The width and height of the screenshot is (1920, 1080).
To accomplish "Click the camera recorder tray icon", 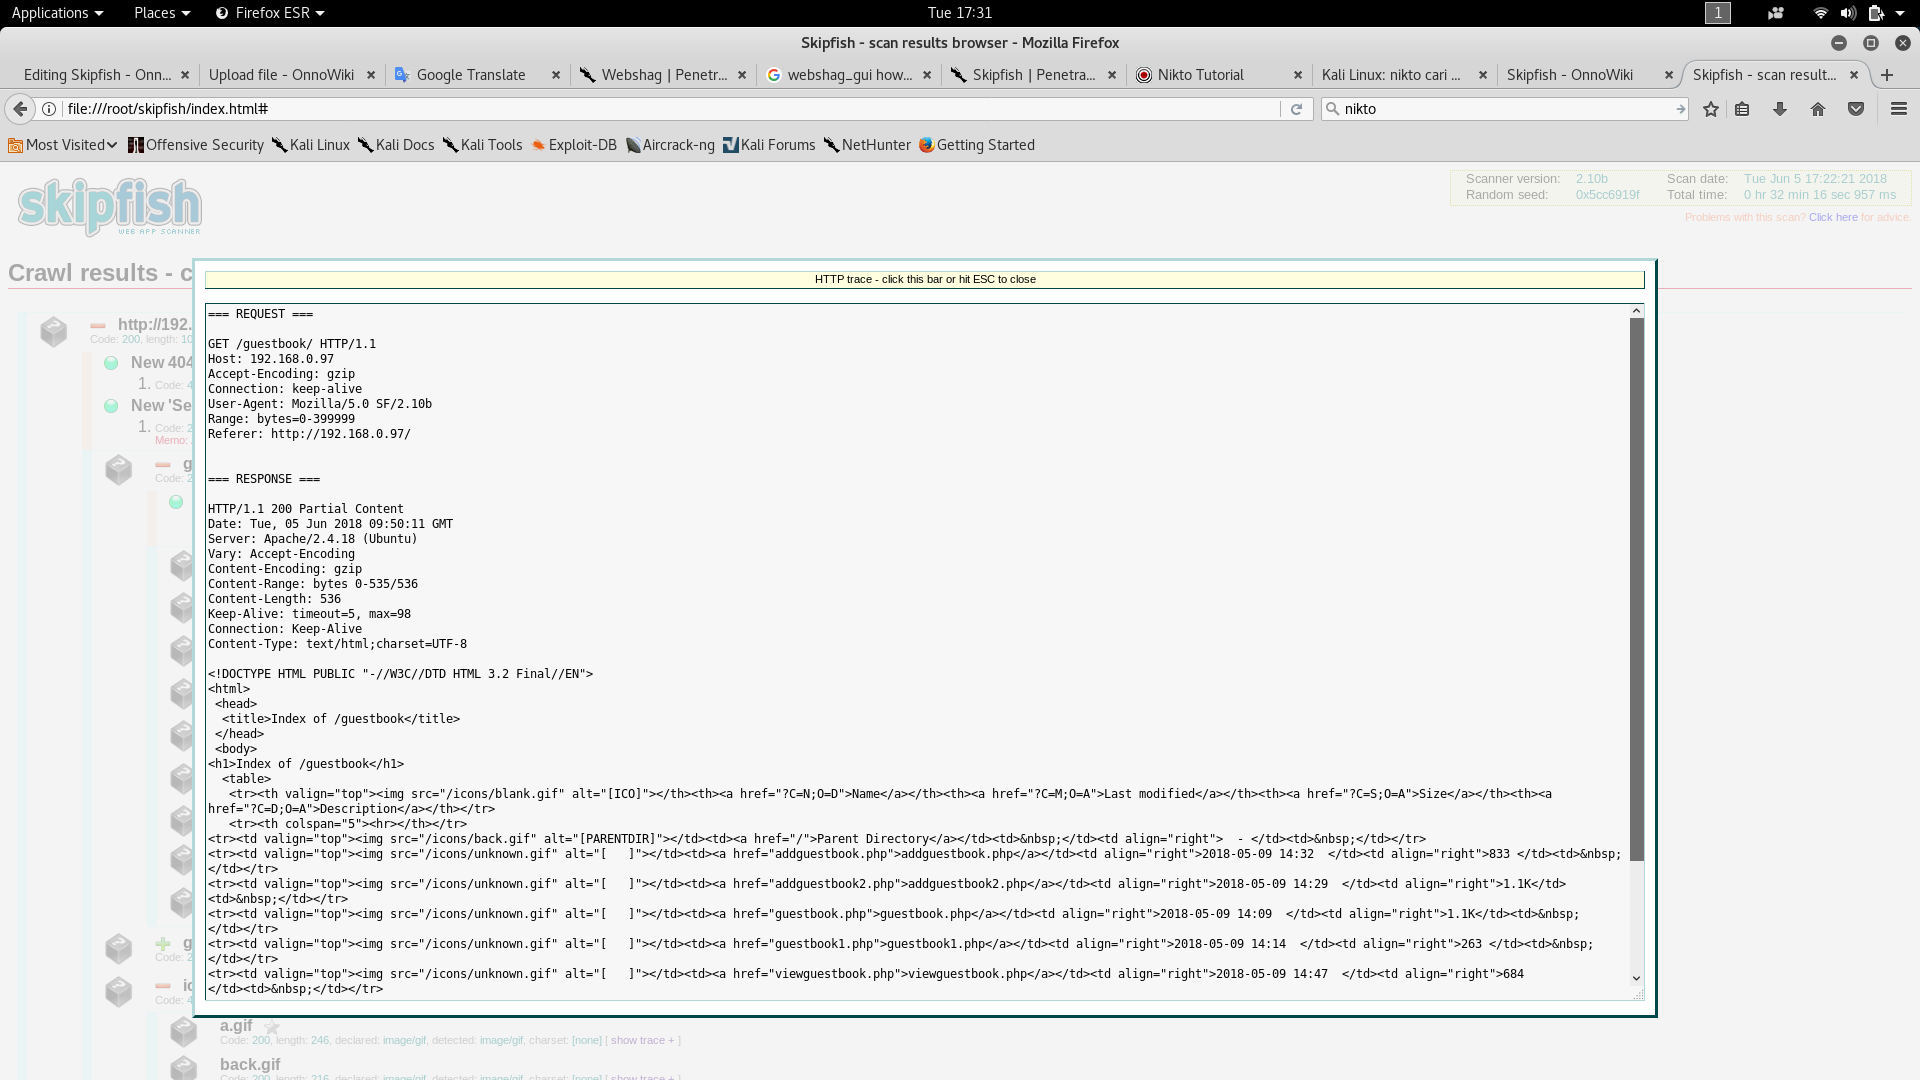I will [x=1776, y=13].
